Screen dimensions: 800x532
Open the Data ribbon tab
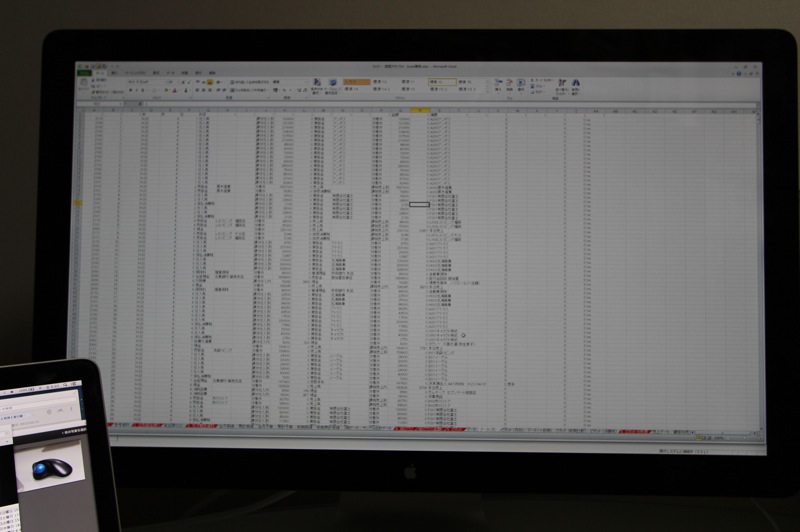coord(171,73)
